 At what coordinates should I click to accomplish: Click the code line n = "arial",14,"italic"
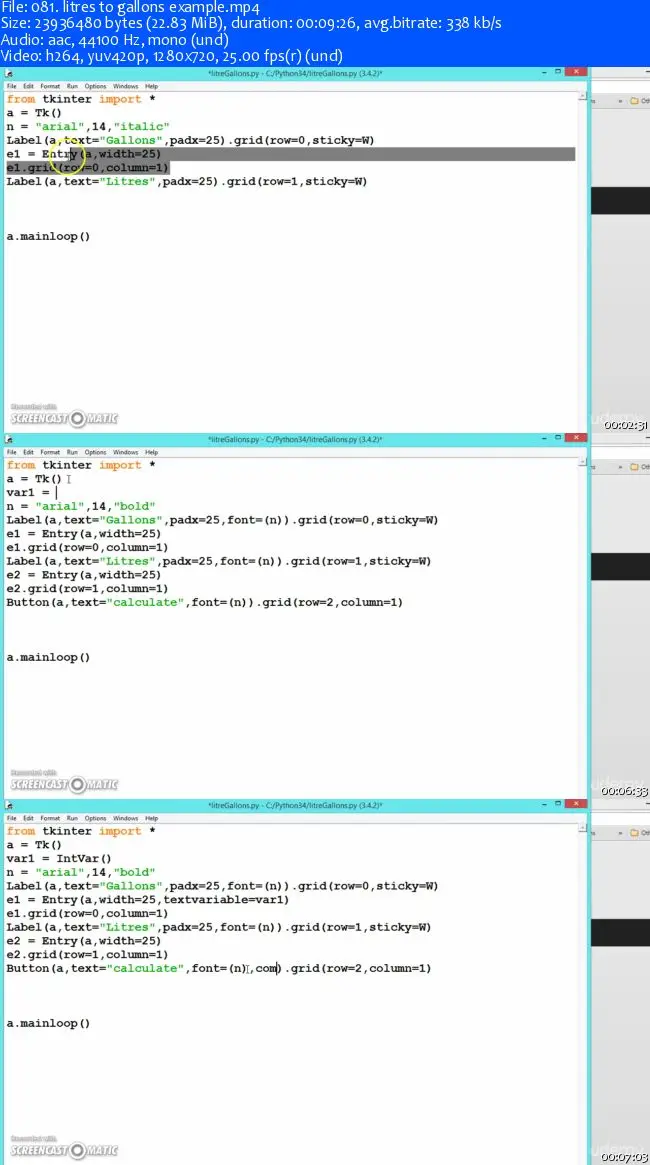(x=88, y=126)
